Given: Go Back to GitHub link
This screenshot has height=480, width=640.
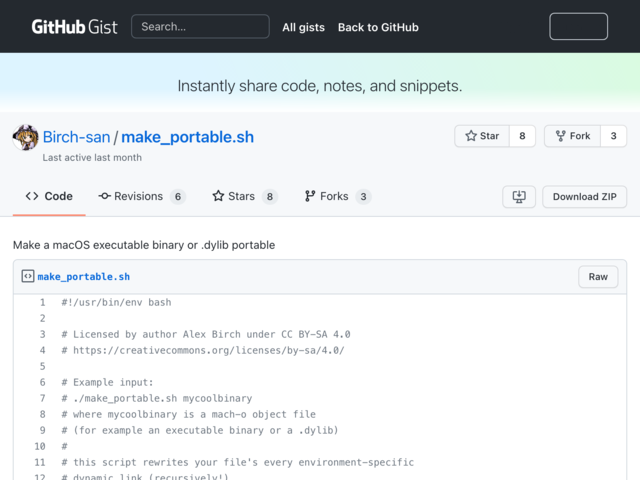Looking at the screenshot, I should (x=378, y=27).
